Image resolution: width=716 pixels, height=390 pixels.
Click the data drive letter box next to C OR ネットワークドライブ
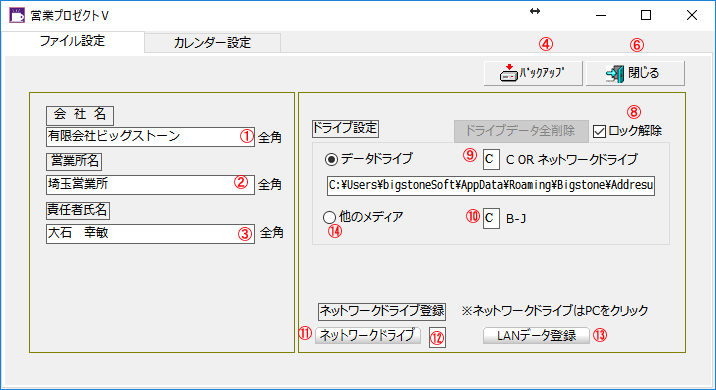coord(491,159)
